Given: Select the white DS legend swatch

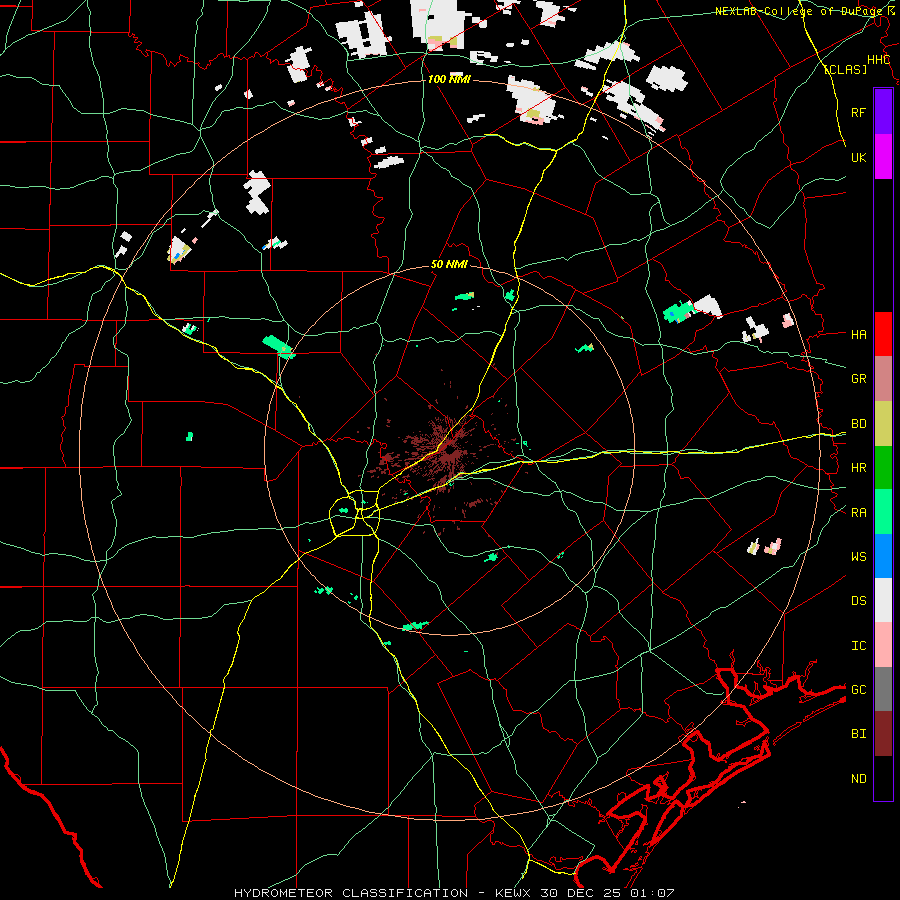Looking at the screenshot, I should (883, 600).
